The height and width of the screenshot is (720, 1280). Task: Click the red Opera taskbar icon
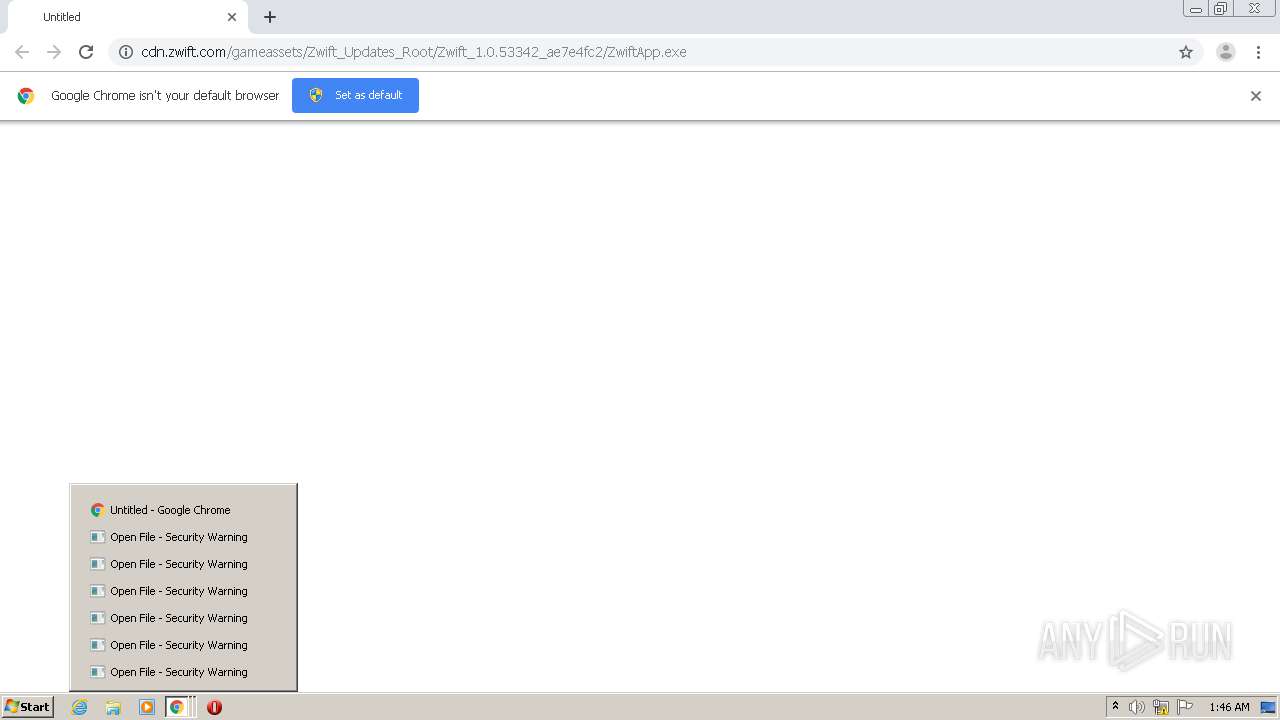point(214,707)
